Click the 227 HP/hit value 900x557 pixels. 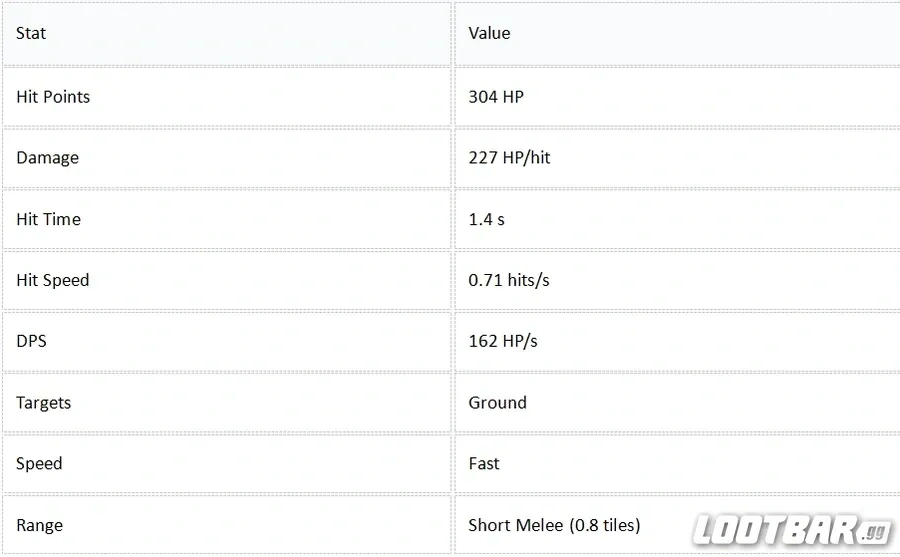[x=509, y=157]
